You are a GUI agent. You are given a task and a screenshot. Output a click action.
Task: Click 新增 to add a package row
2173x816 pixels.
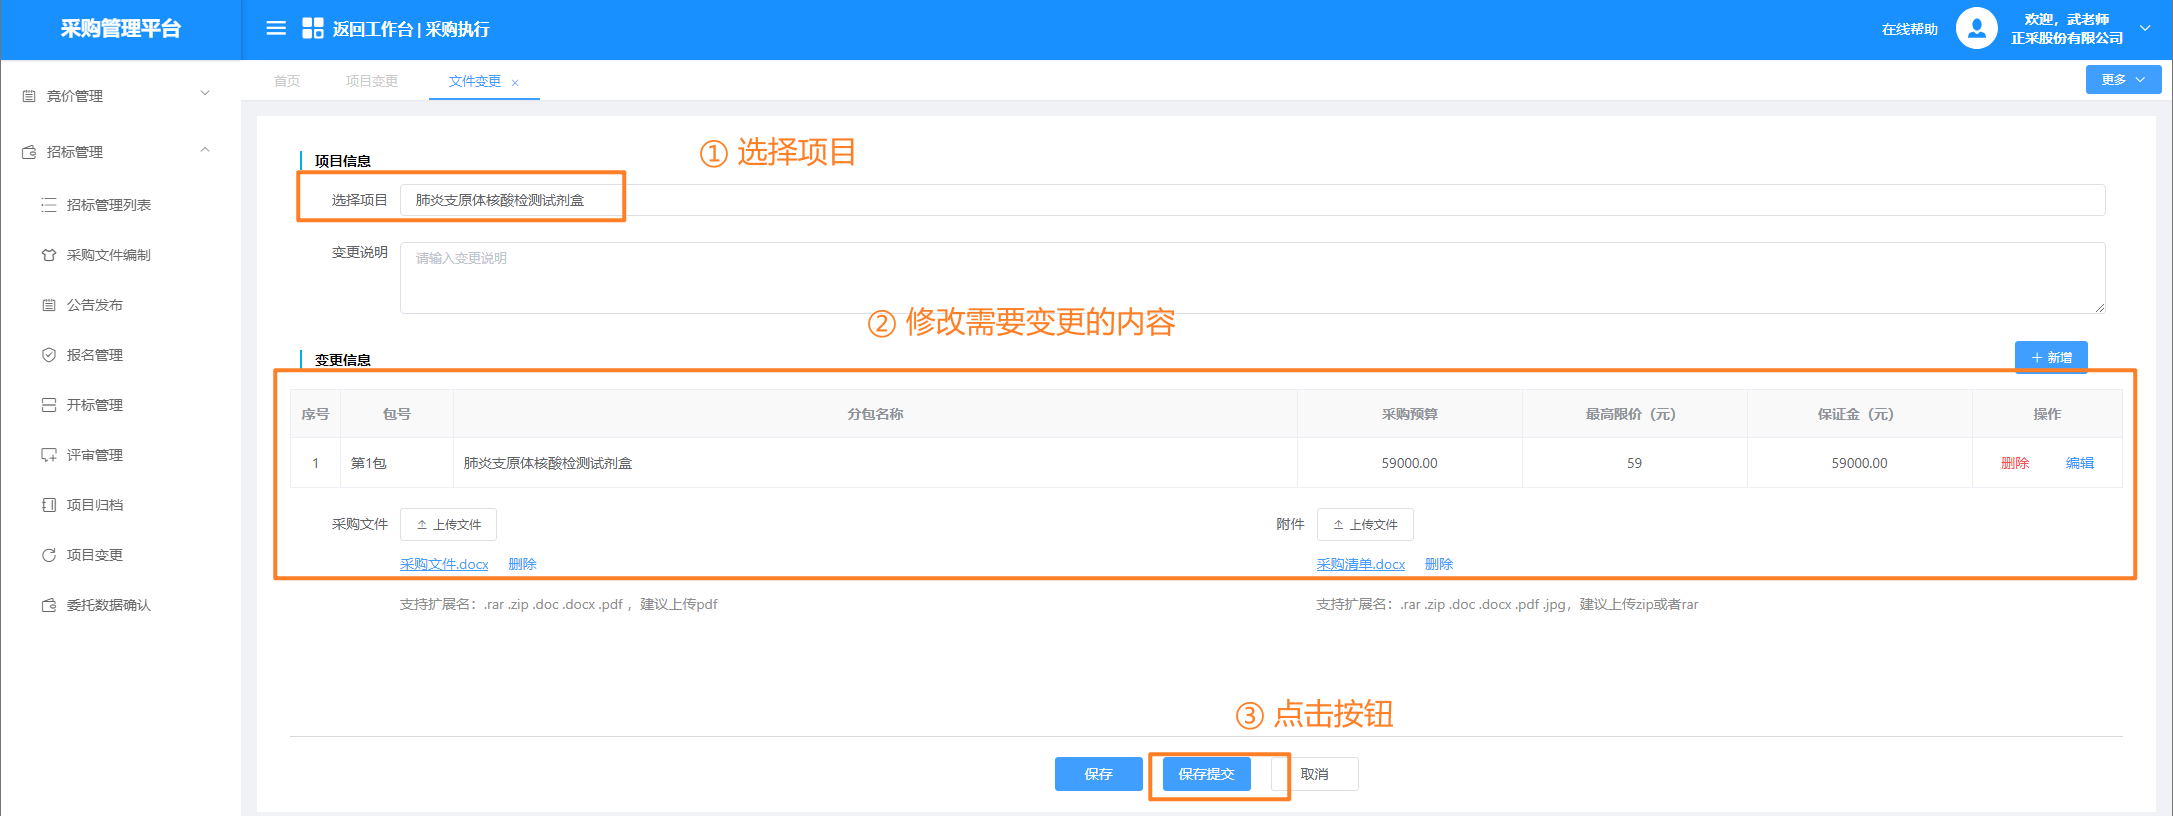(x=2050, y=357)
